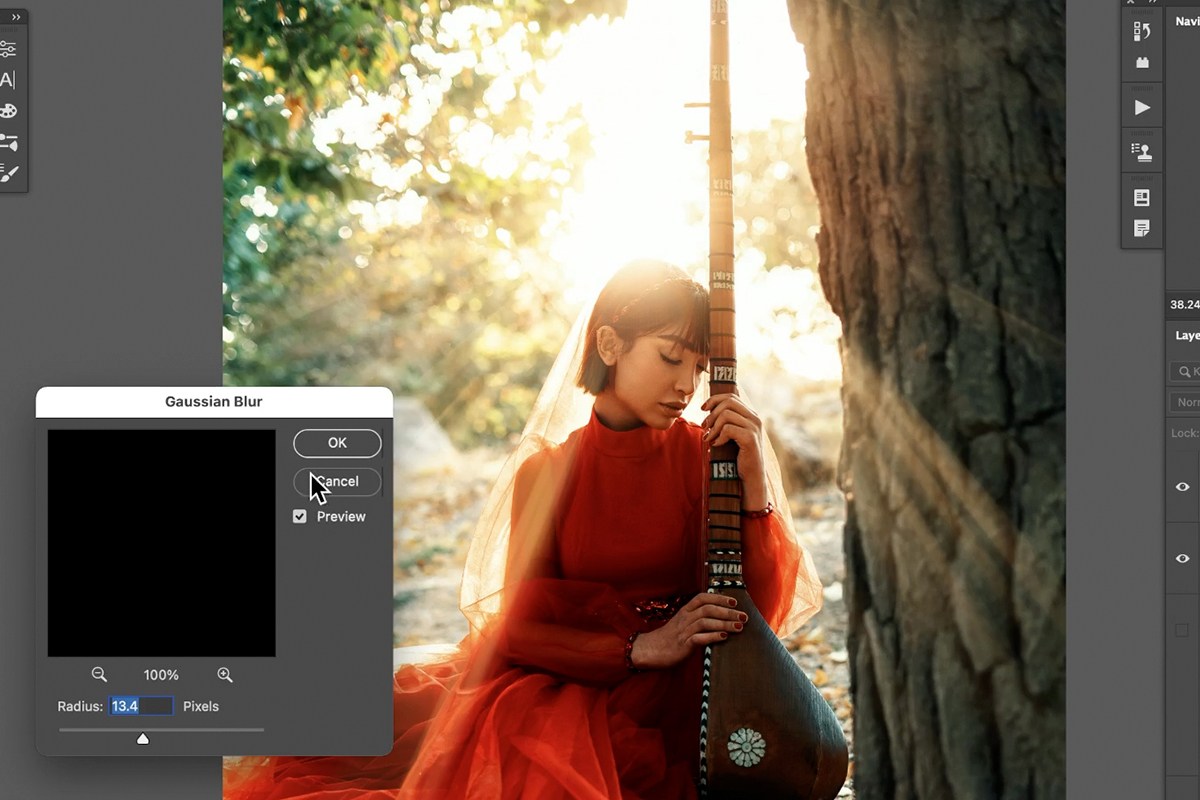
Task: Open the Properties panel icon
Action: (1142, 62)
